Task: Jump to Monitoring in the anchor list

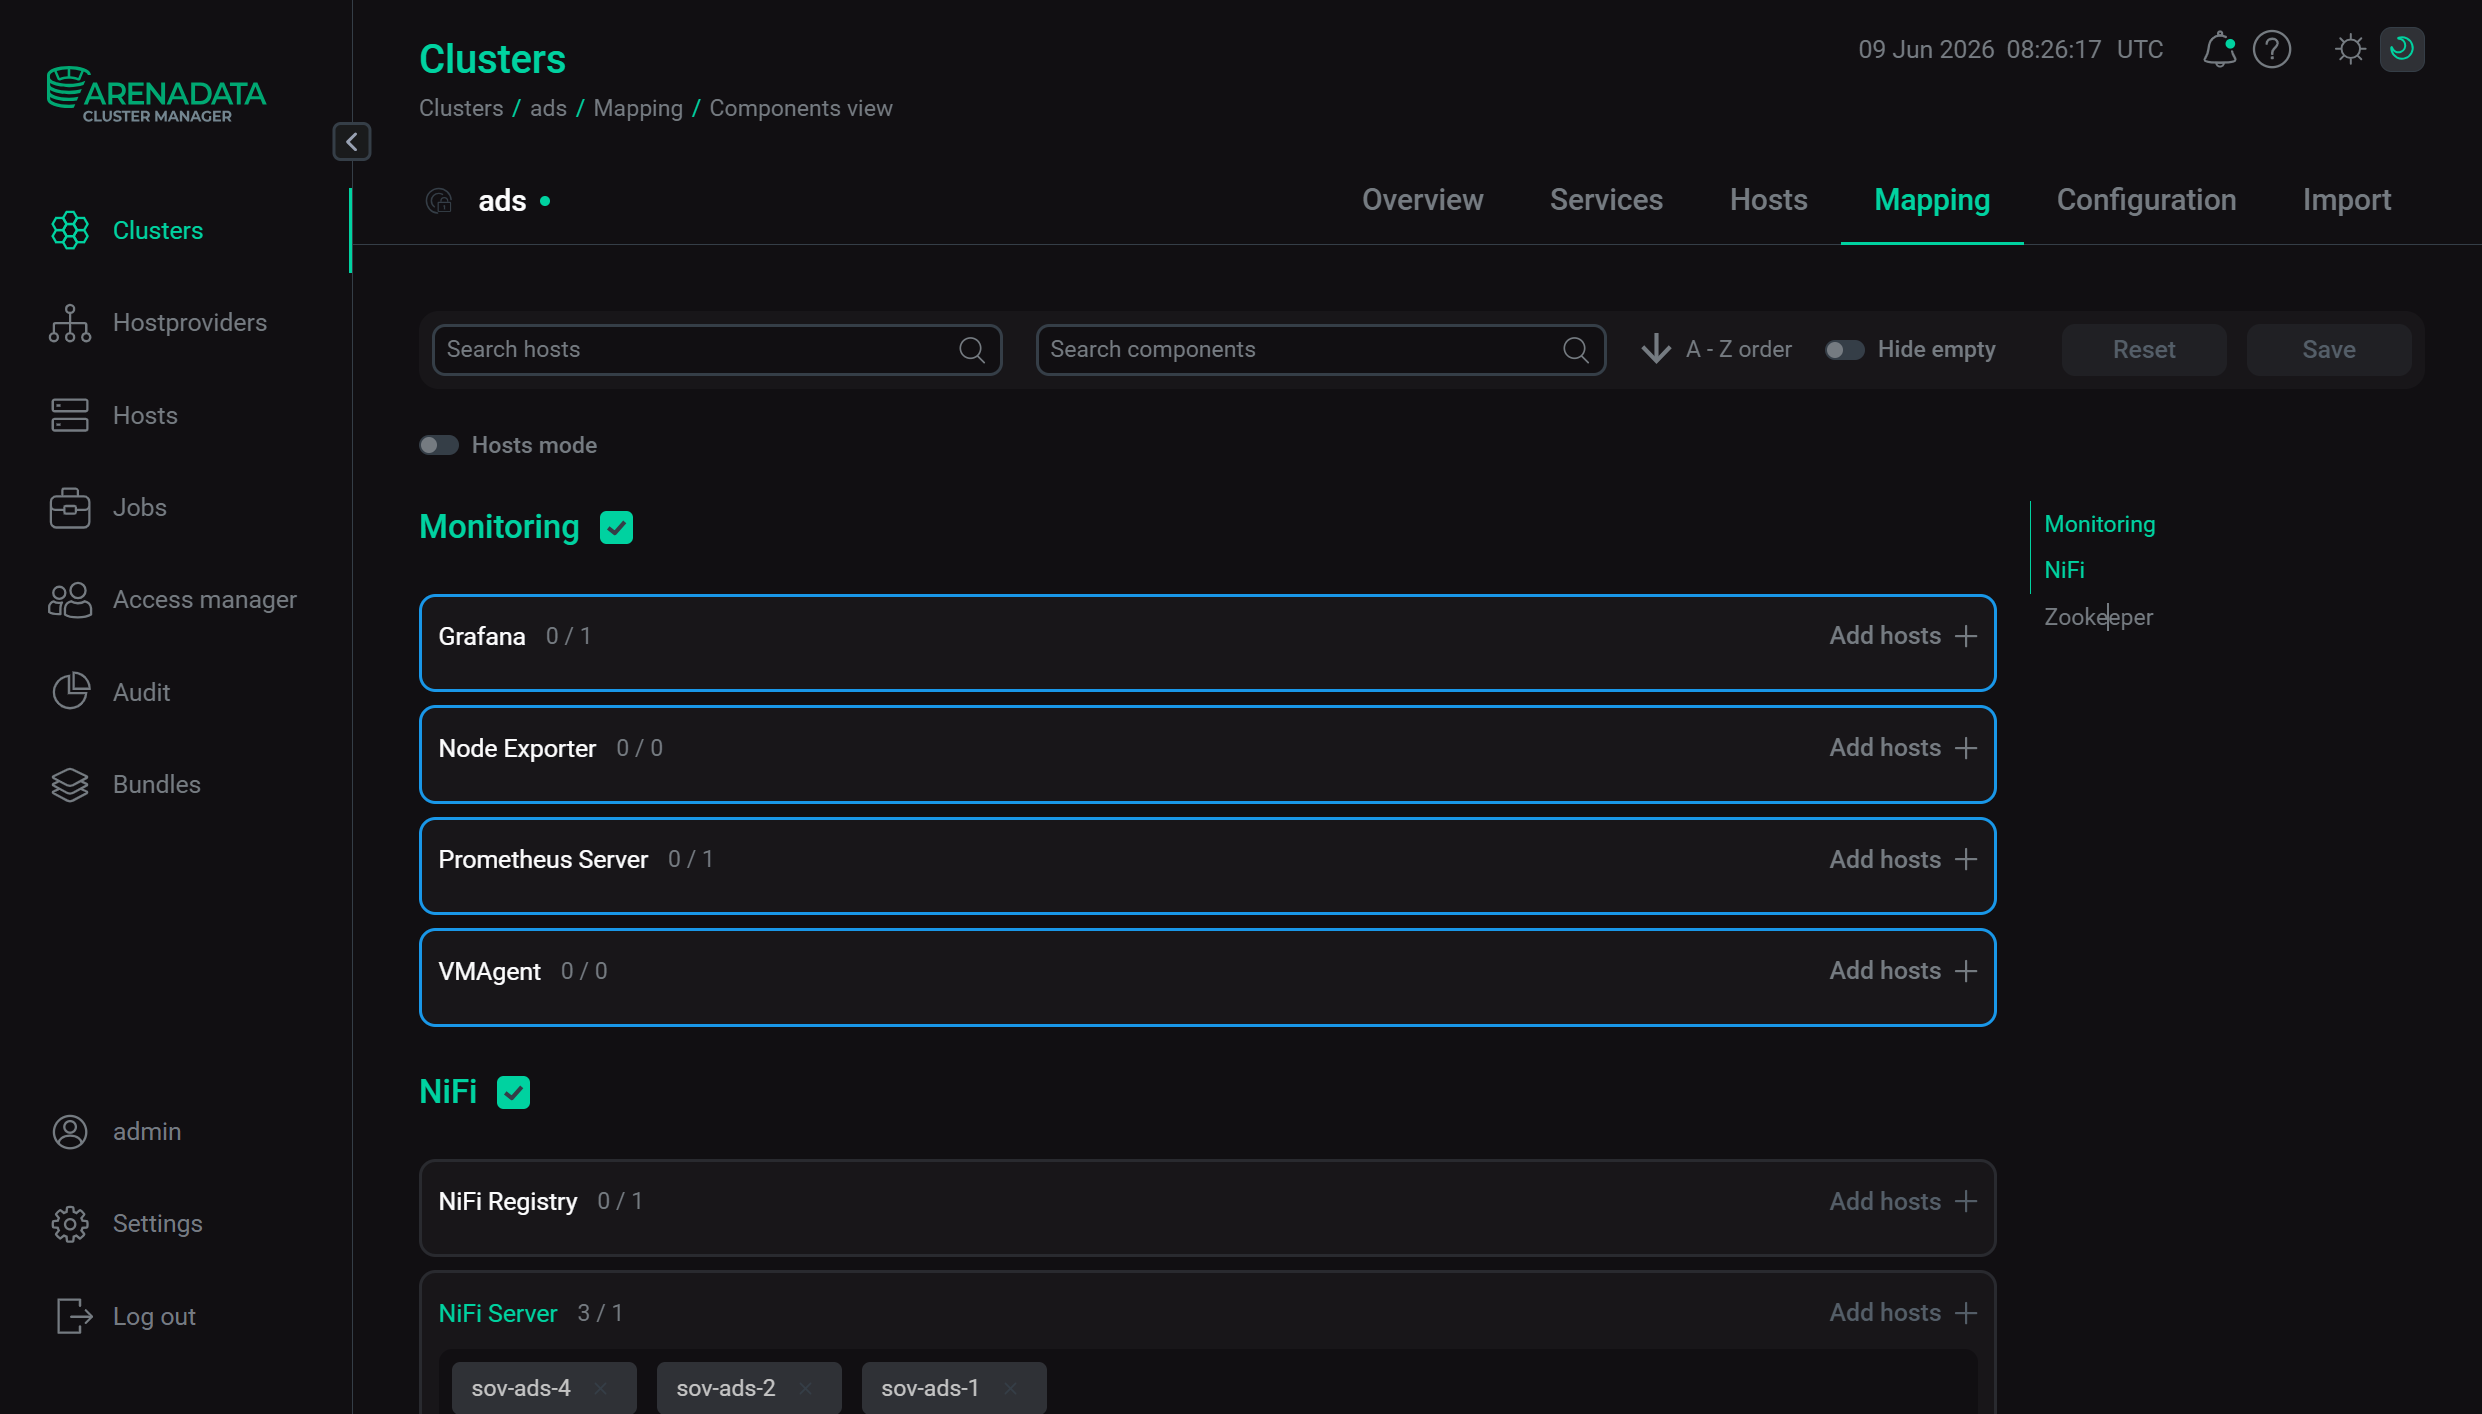Action: pos(2100,524)
